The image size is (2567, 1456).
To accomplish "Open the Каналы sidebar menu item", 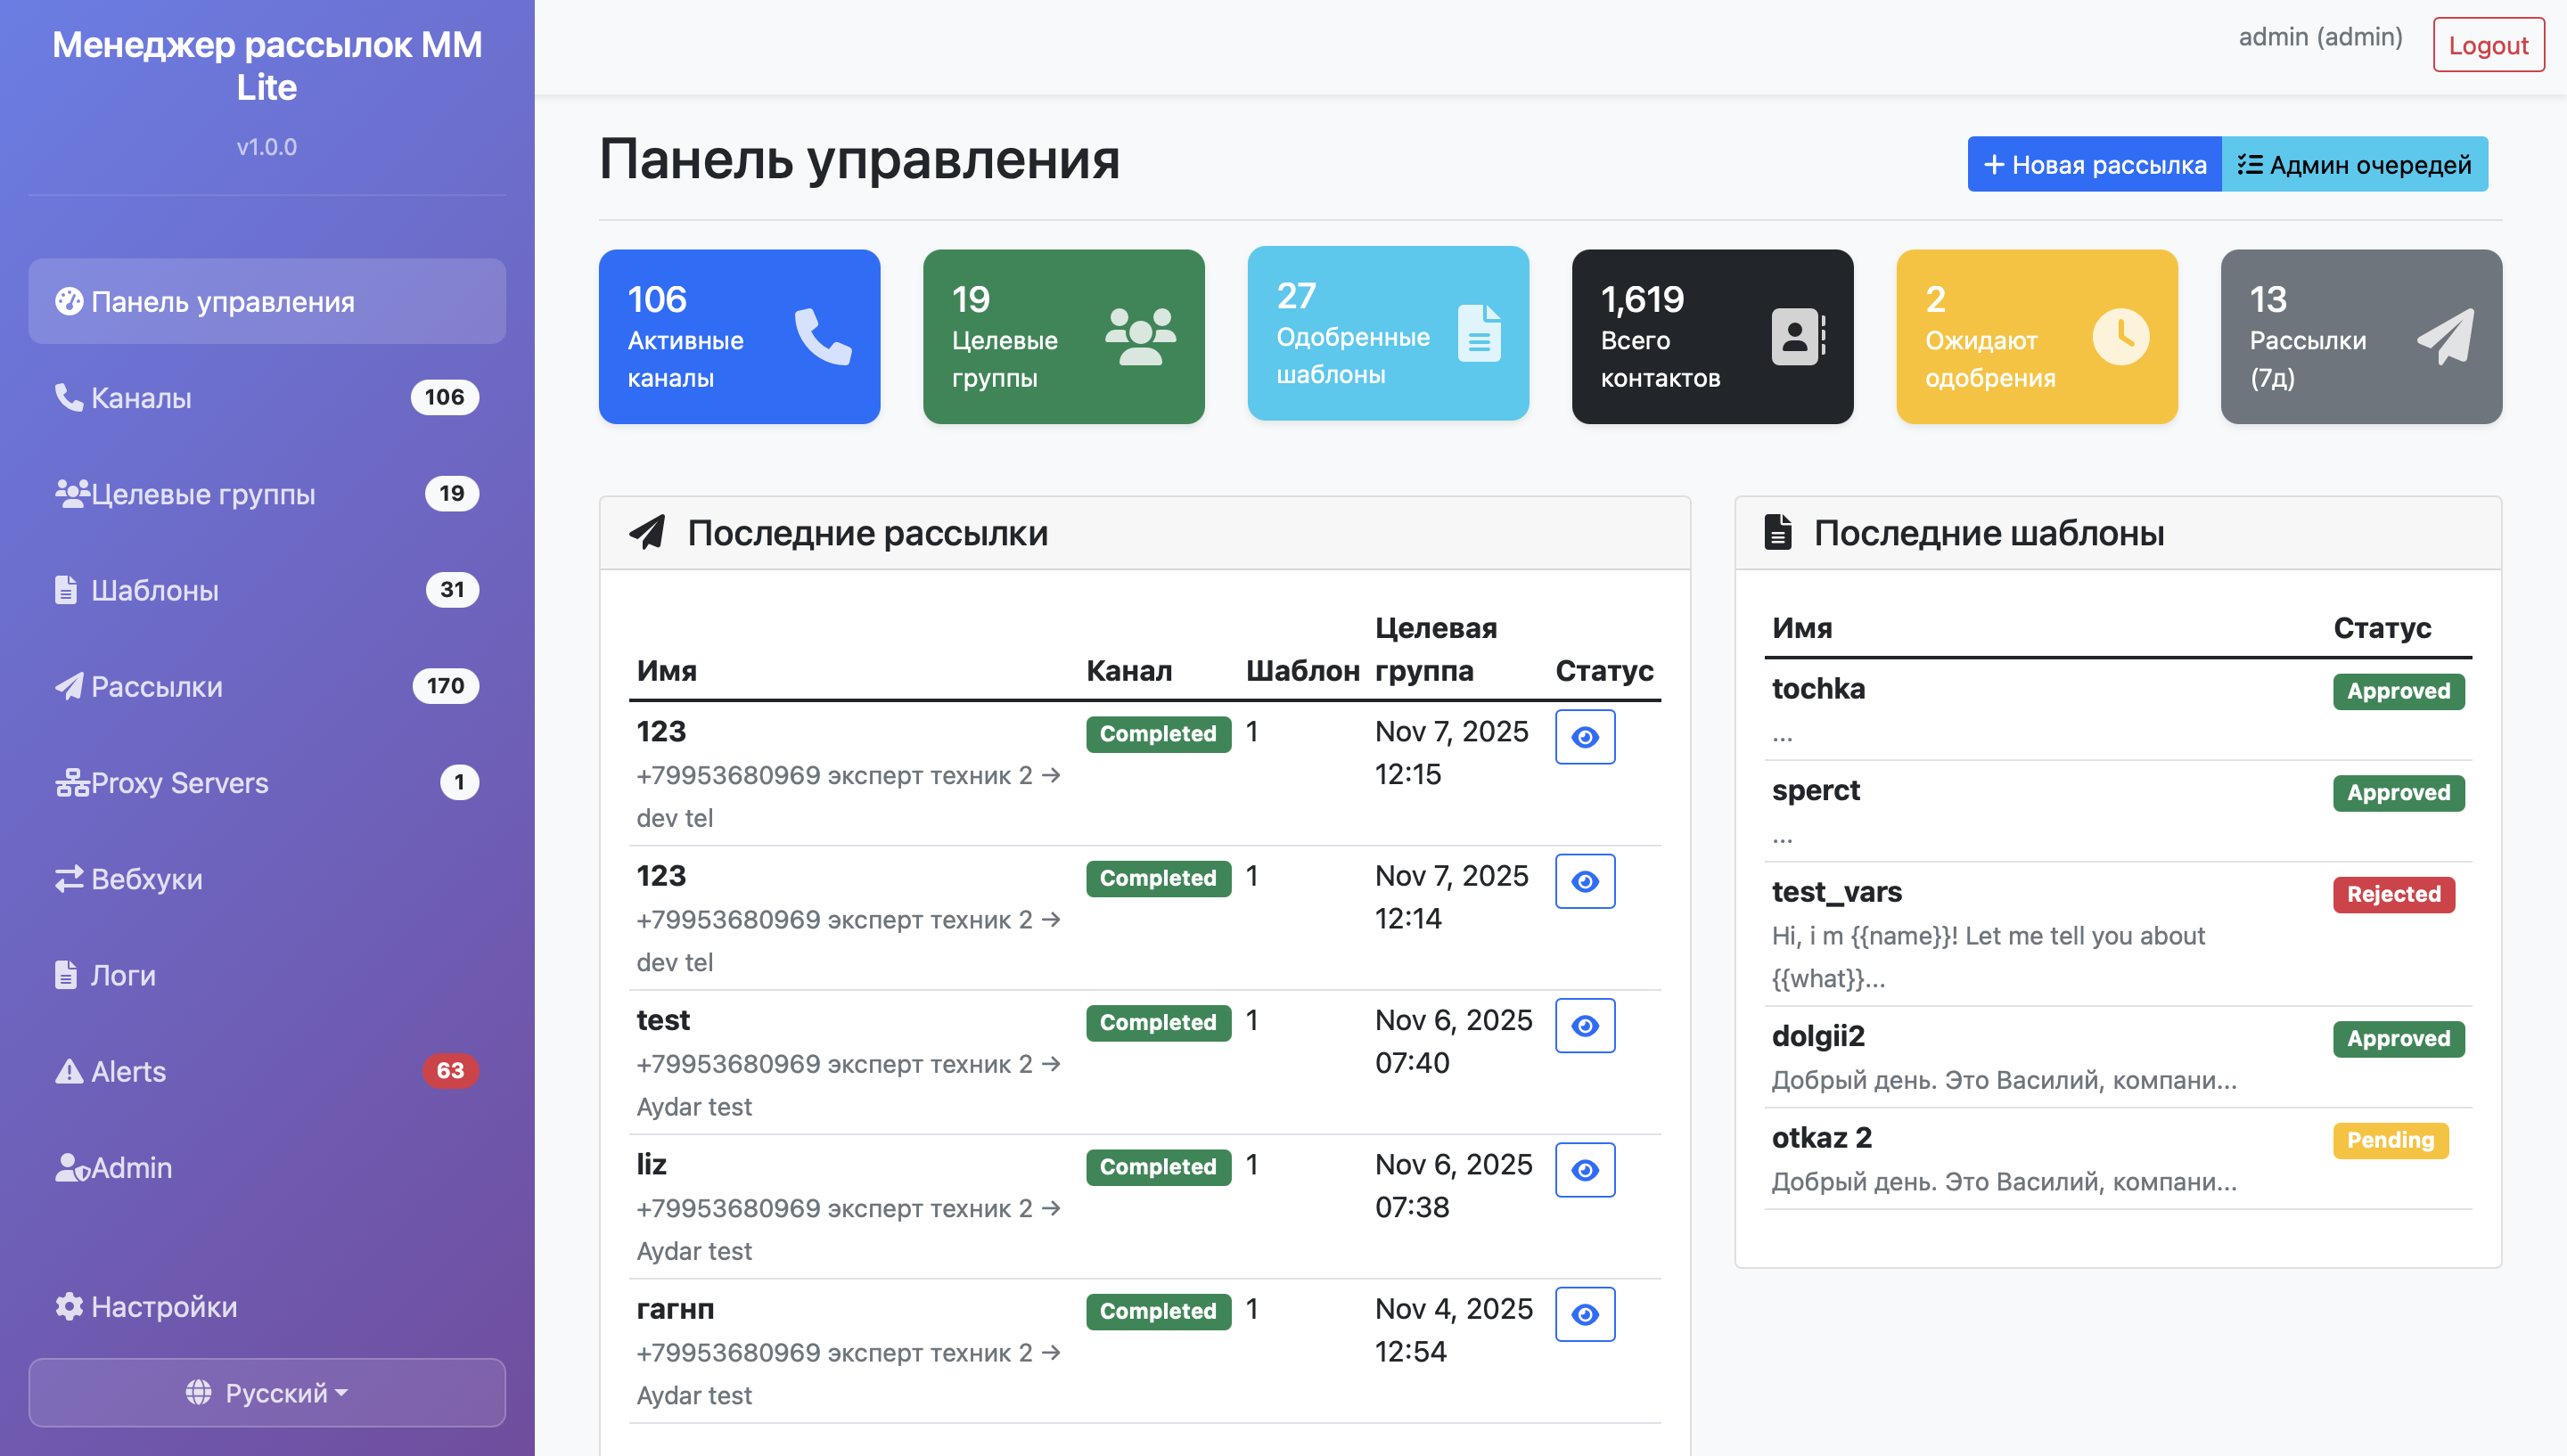I will coord(141,398).
